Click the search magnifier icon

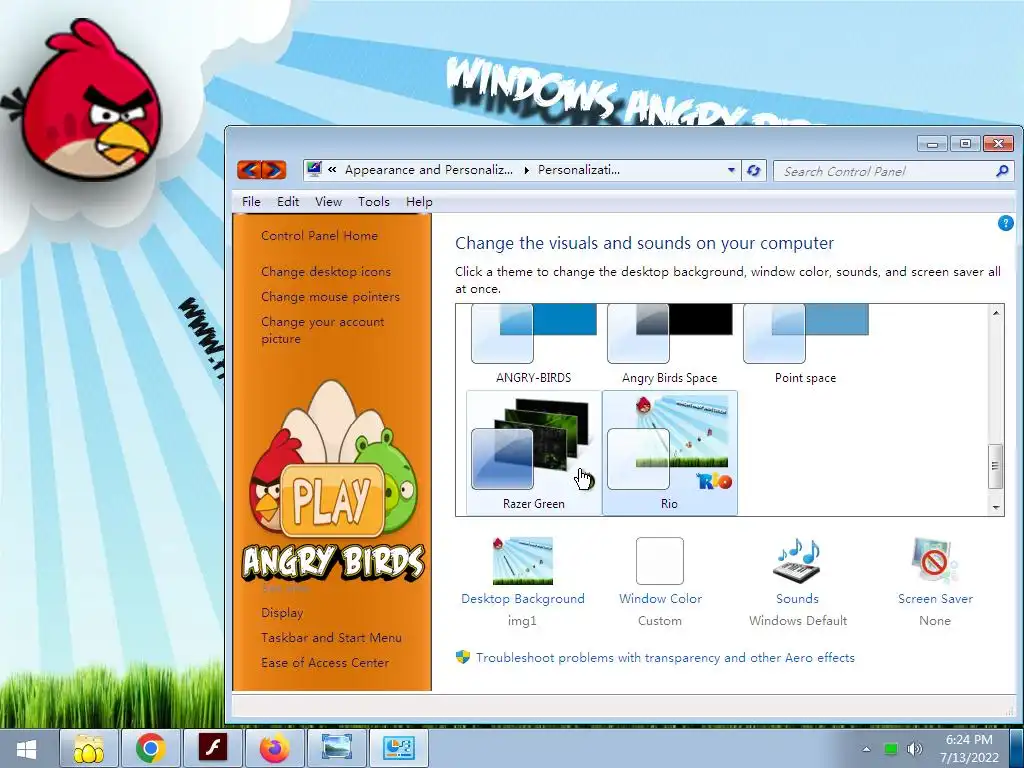(x=1002, y=171)
